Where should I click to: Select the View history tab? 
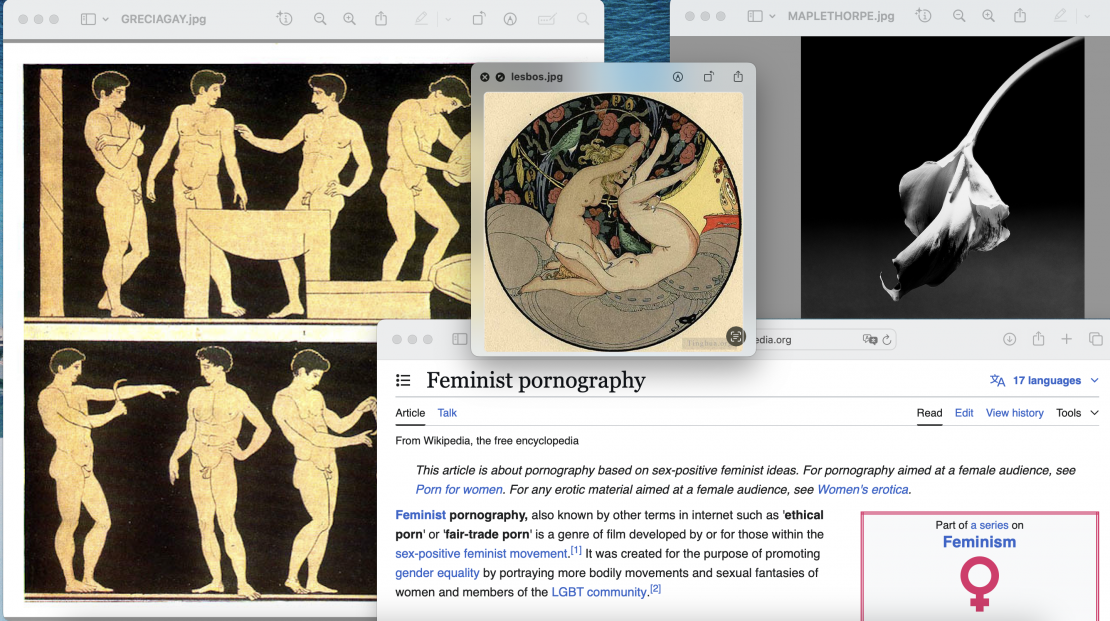click(x=1014, y=413)
